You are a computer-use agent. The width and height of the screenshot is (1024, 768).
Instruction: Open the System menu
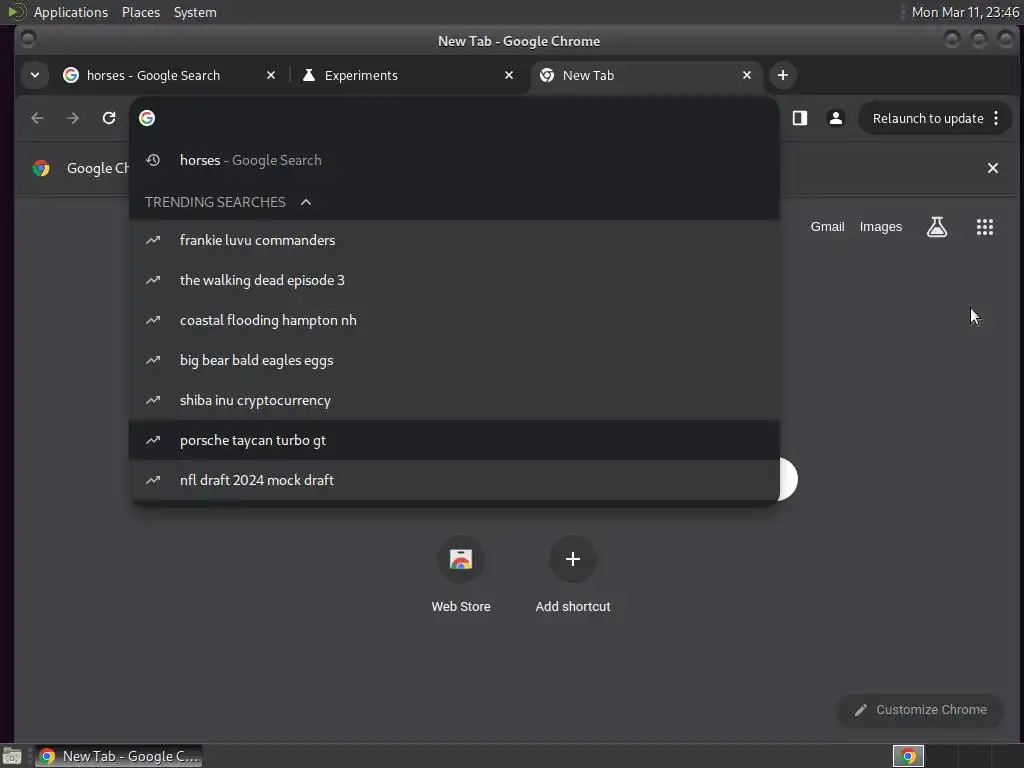195,12
